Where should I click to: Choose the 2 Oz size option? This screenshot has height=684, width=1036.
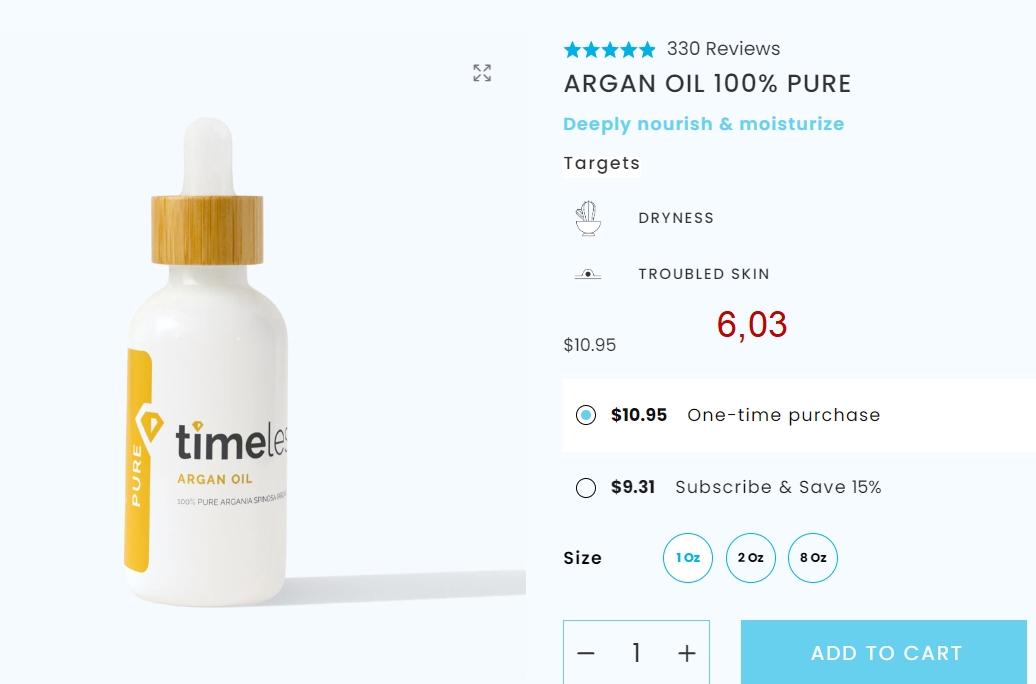tap(751, 558)
